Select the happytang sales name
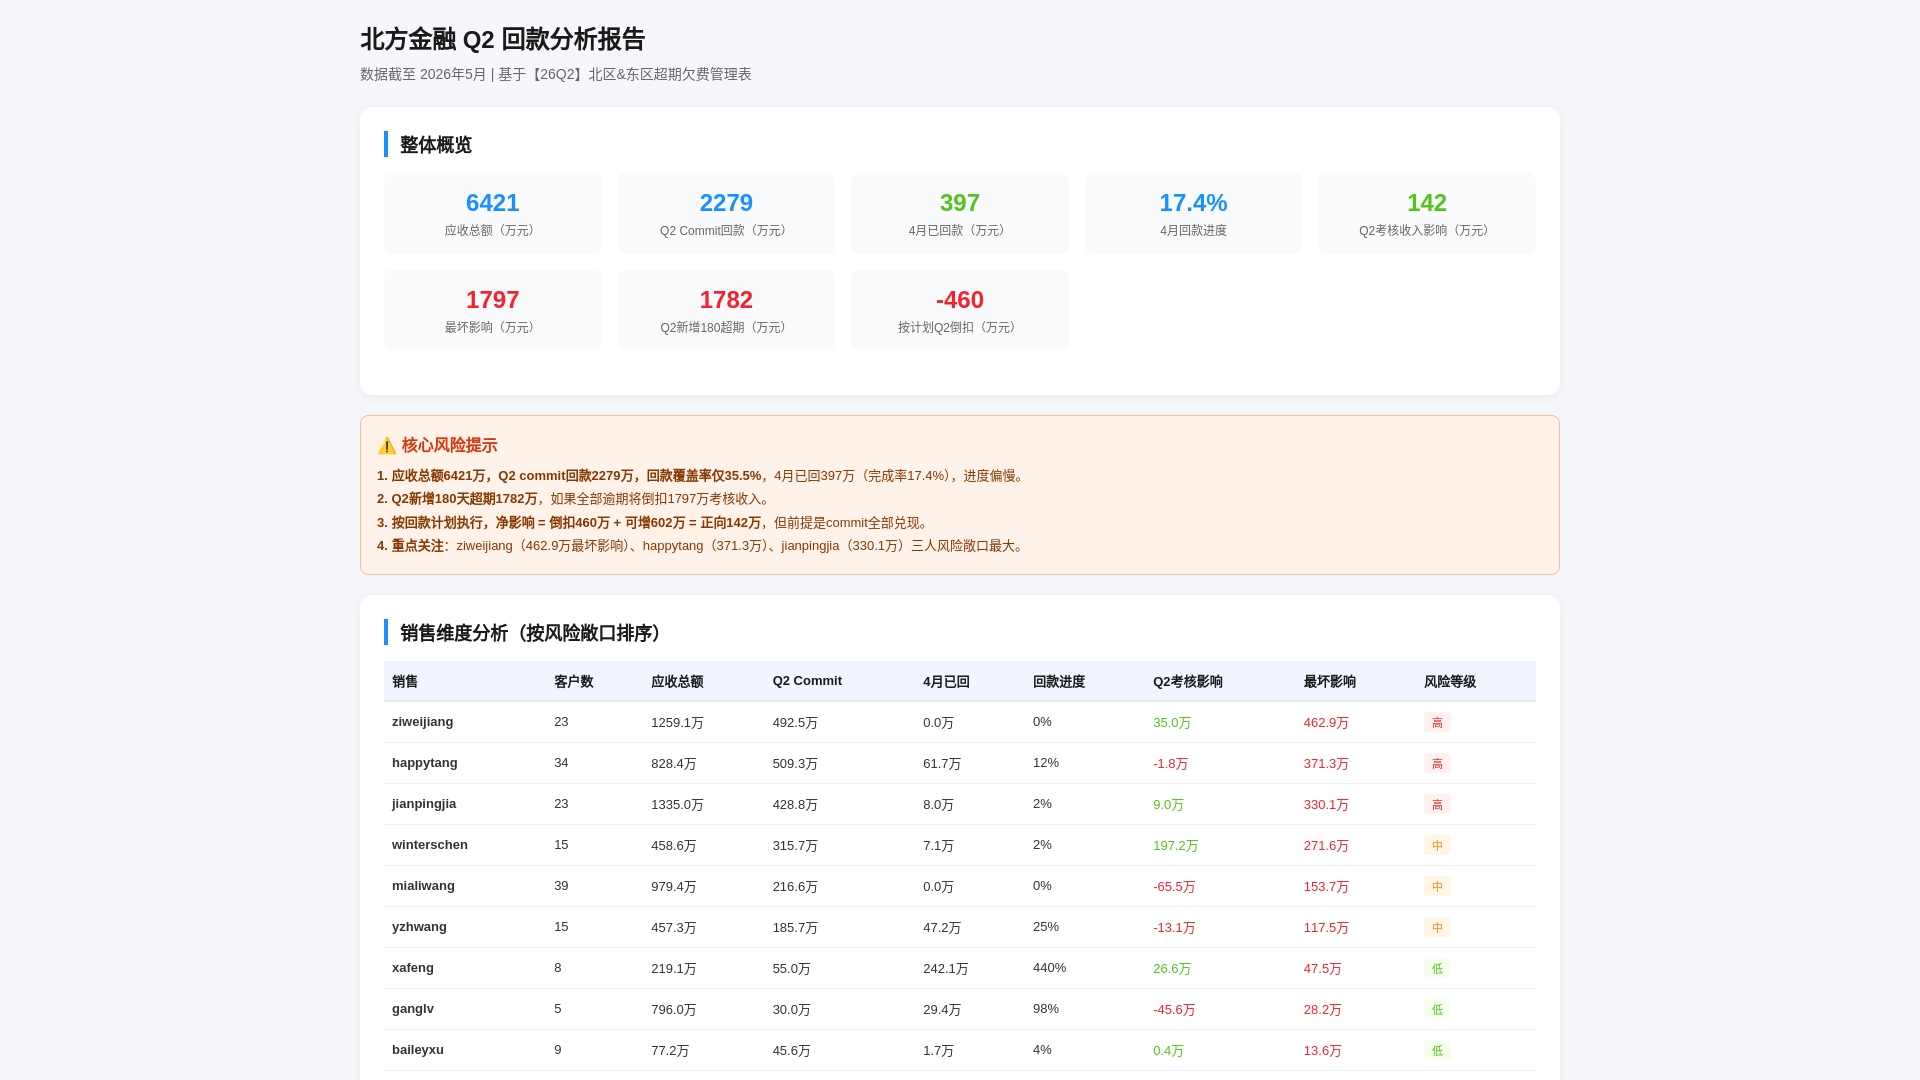Viewport: 1920px width, 1080px height. (x=424, y=763)
